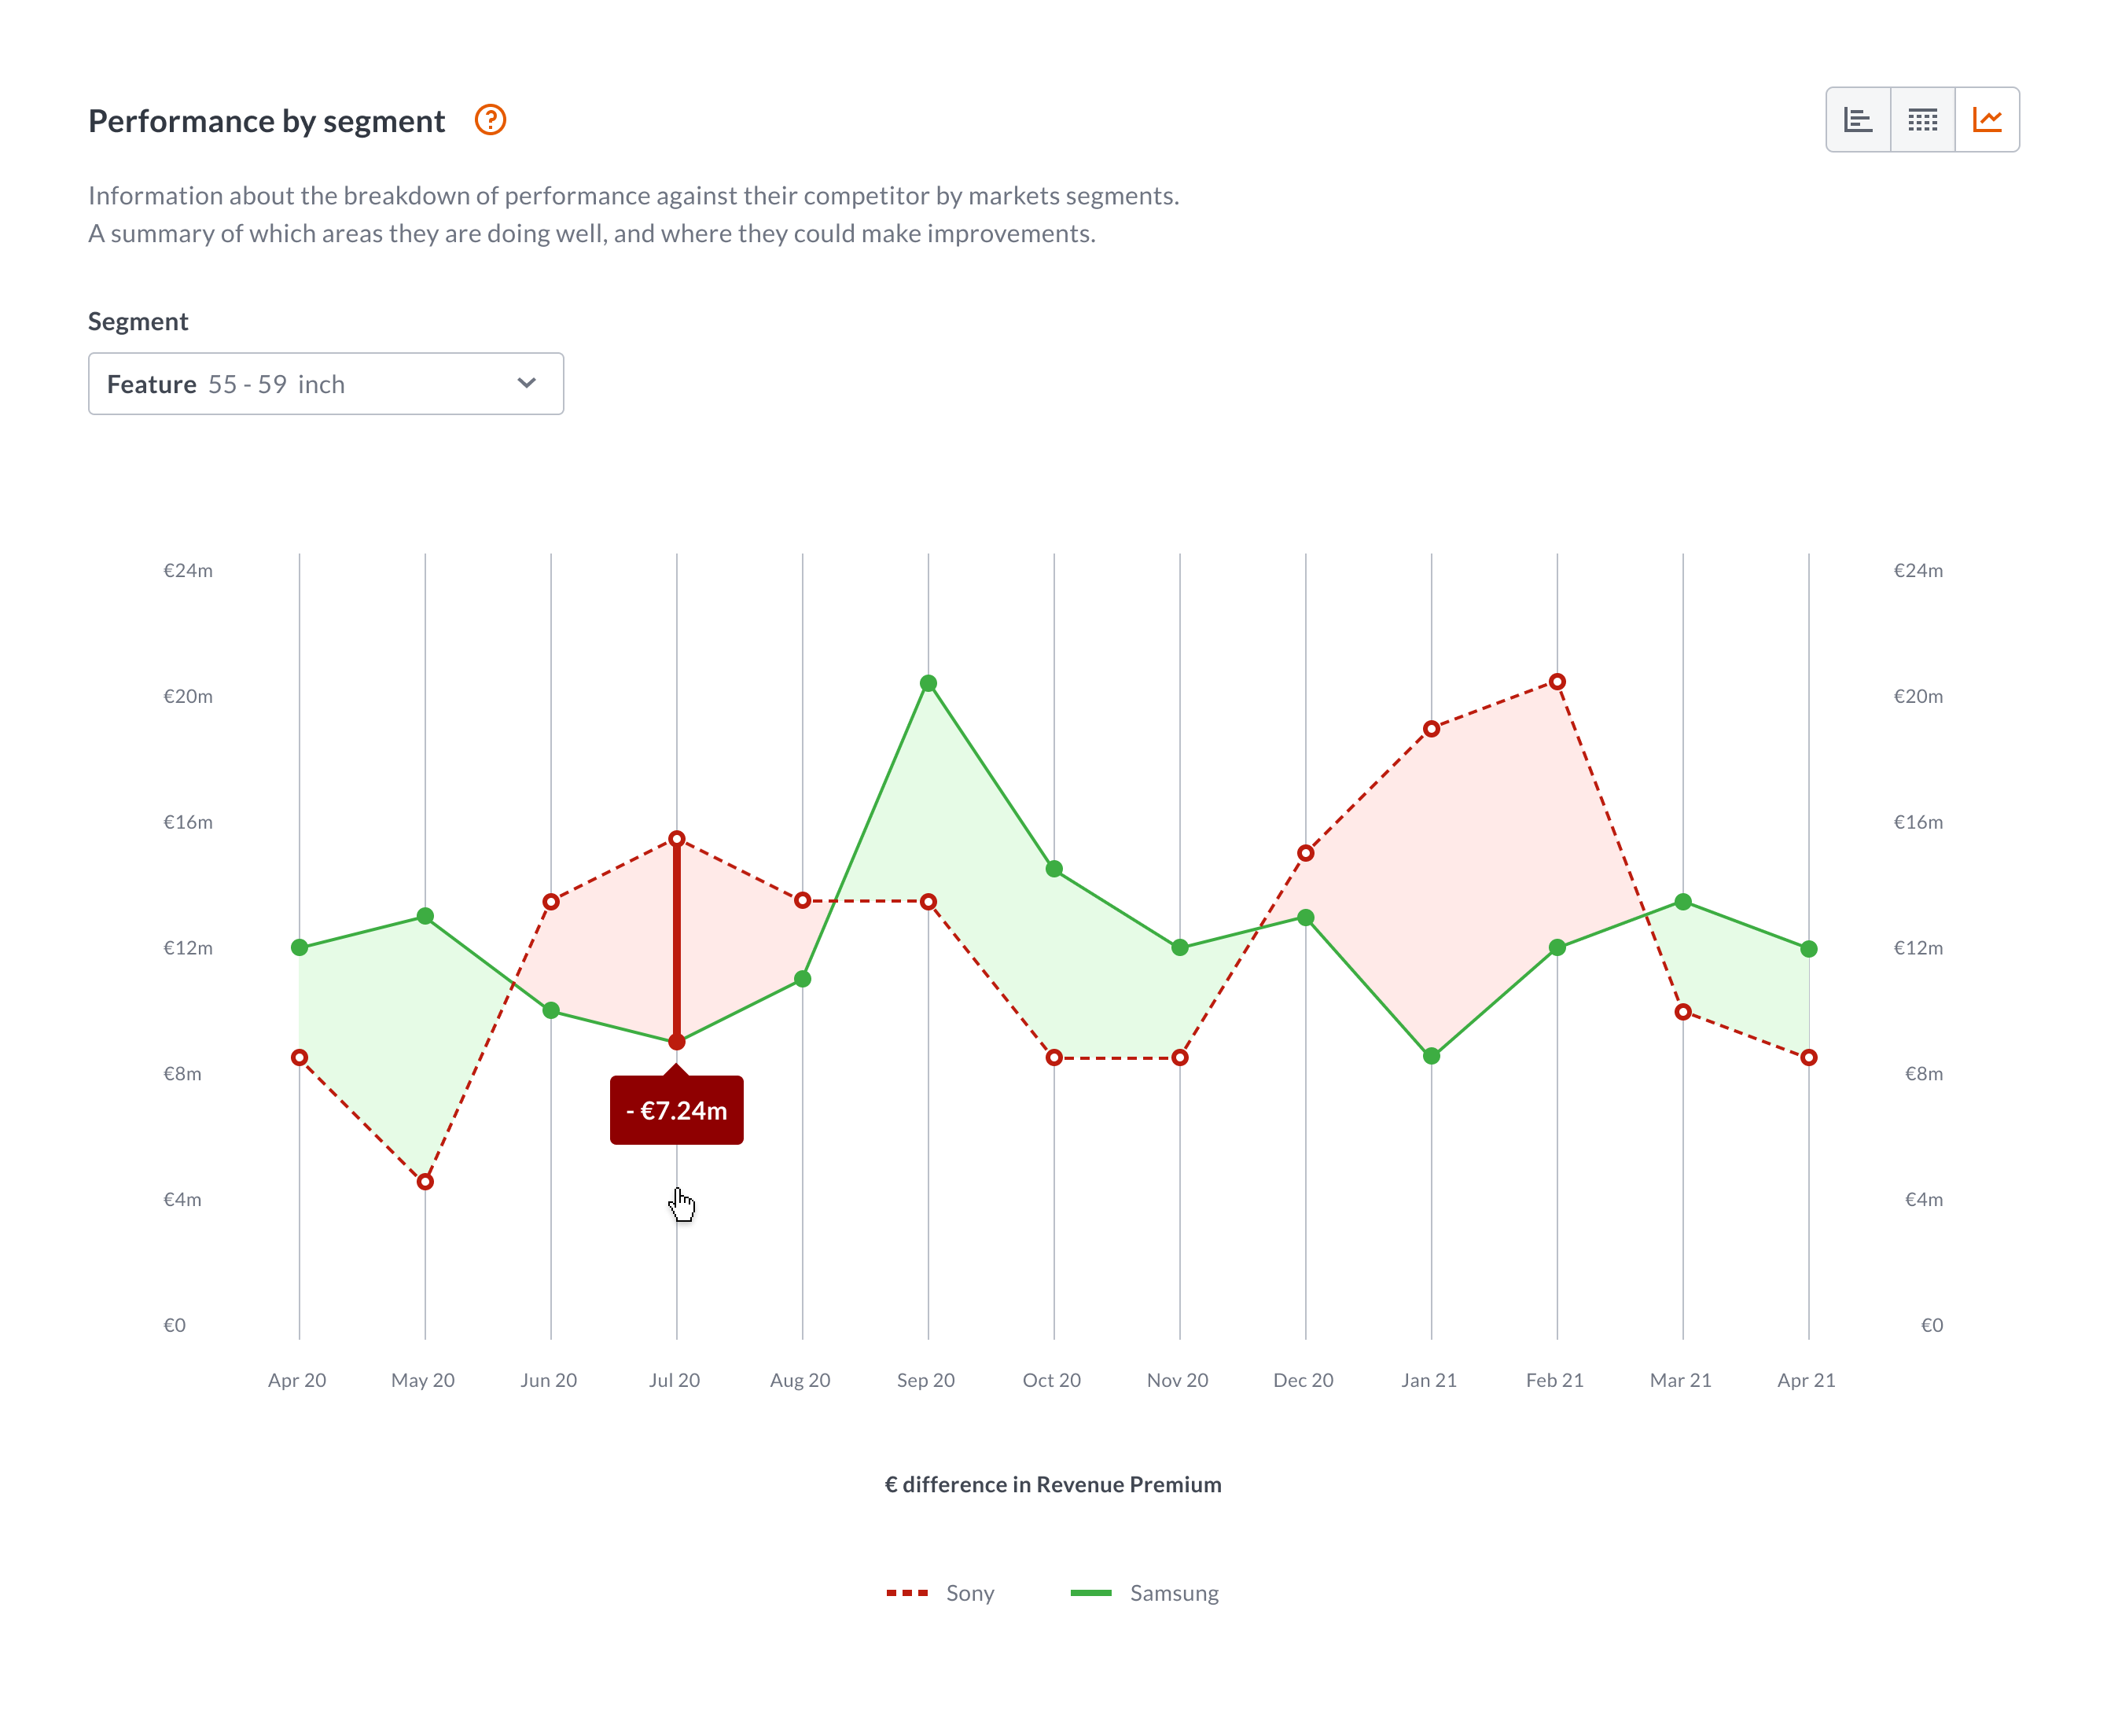This screenshot has width=2107, height=1736.
Task: Click Samsung's green legend line swatch
Action: coord(1091,1593)
